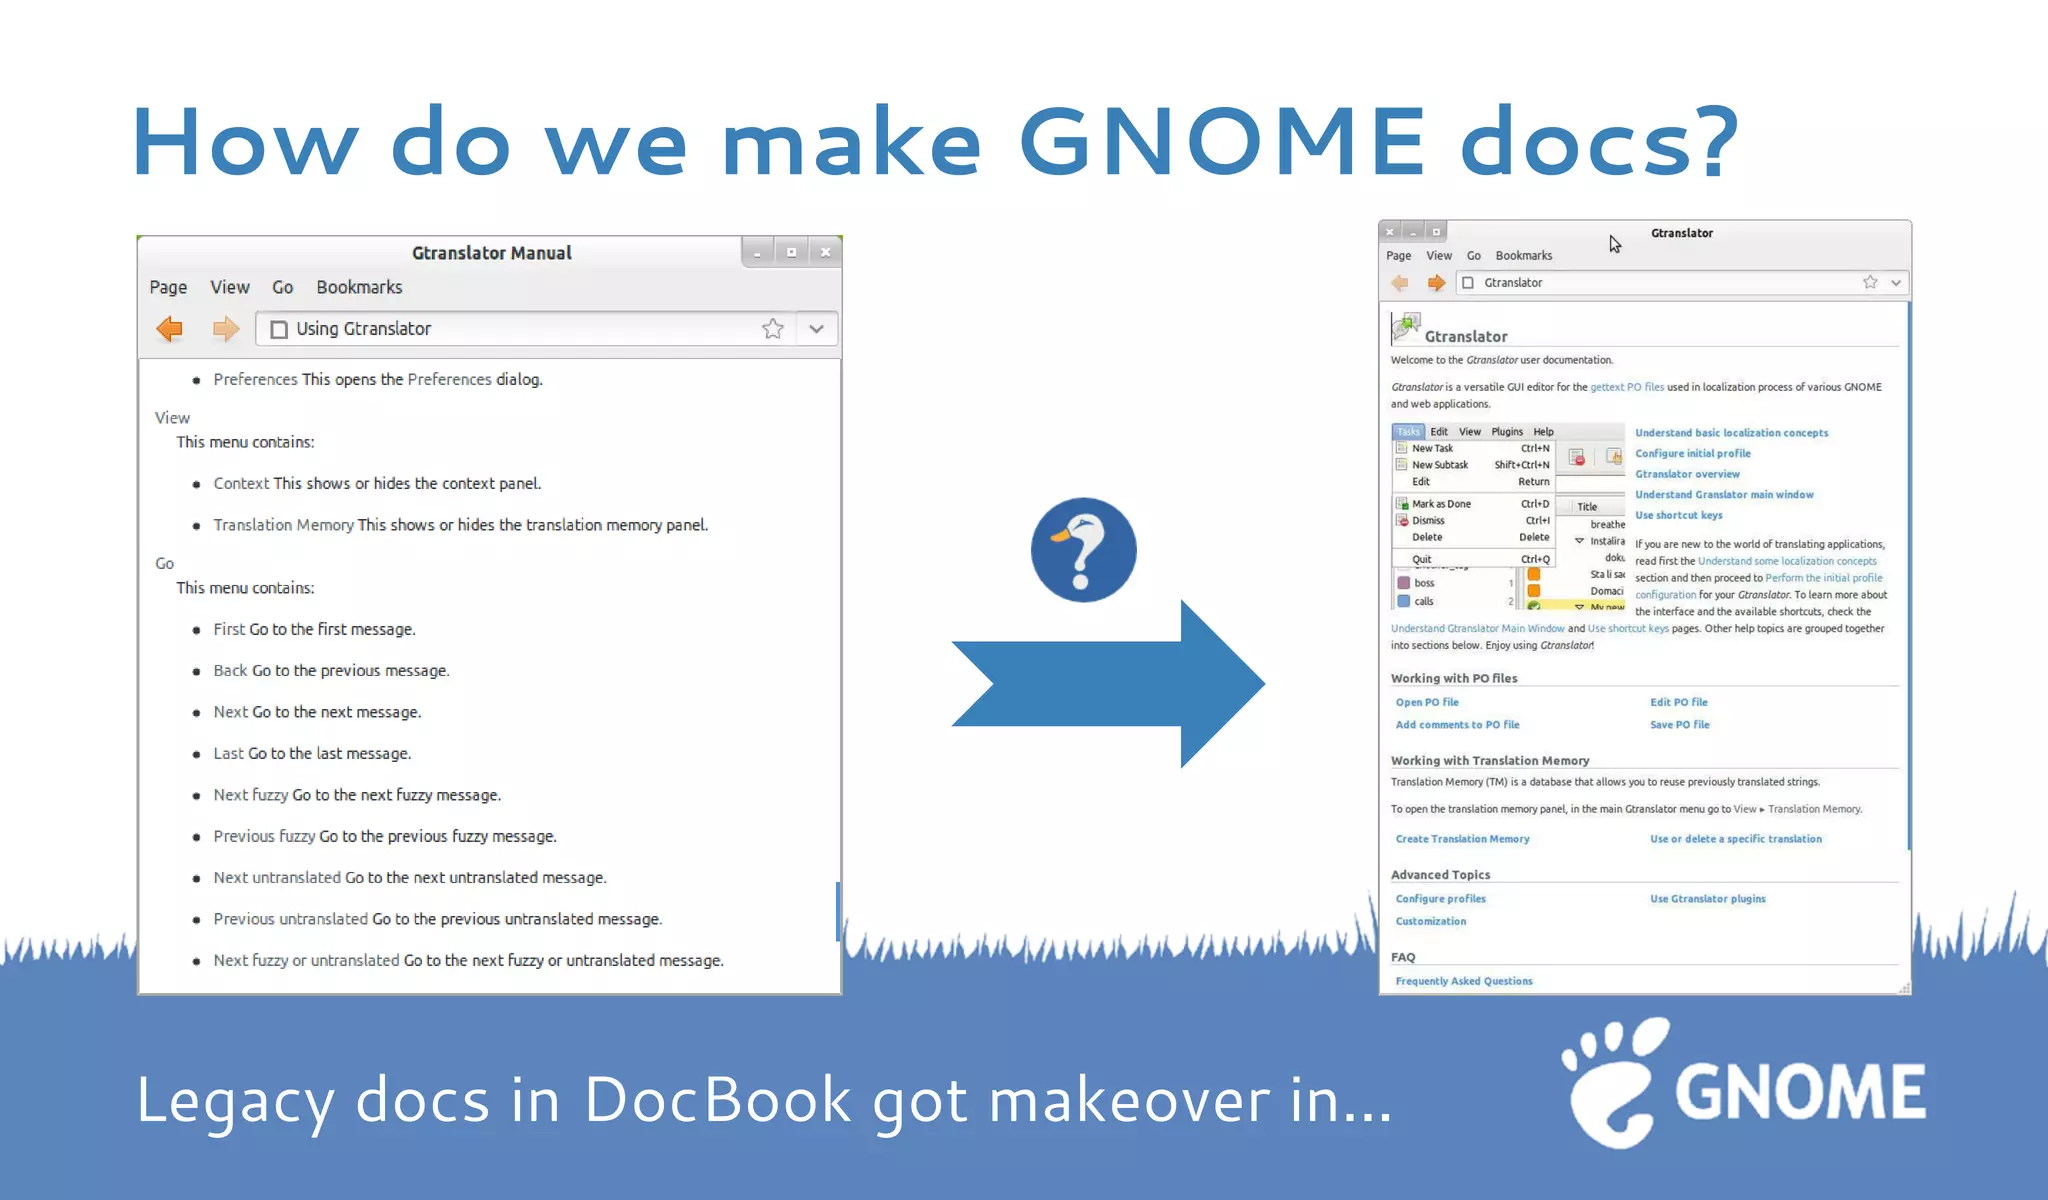Open View menu in Gtranslator Manual window

pyautogui.click(x=229, y=287)
